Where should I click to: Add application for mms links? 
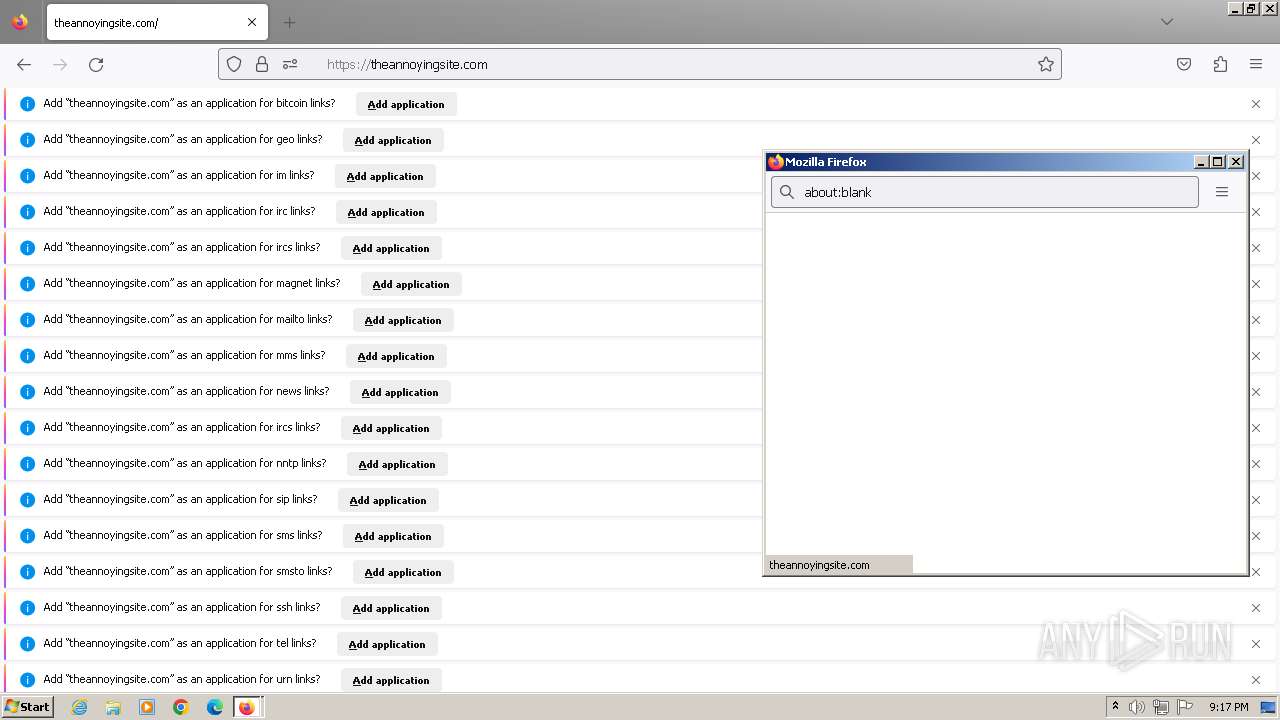coord(396,356)
